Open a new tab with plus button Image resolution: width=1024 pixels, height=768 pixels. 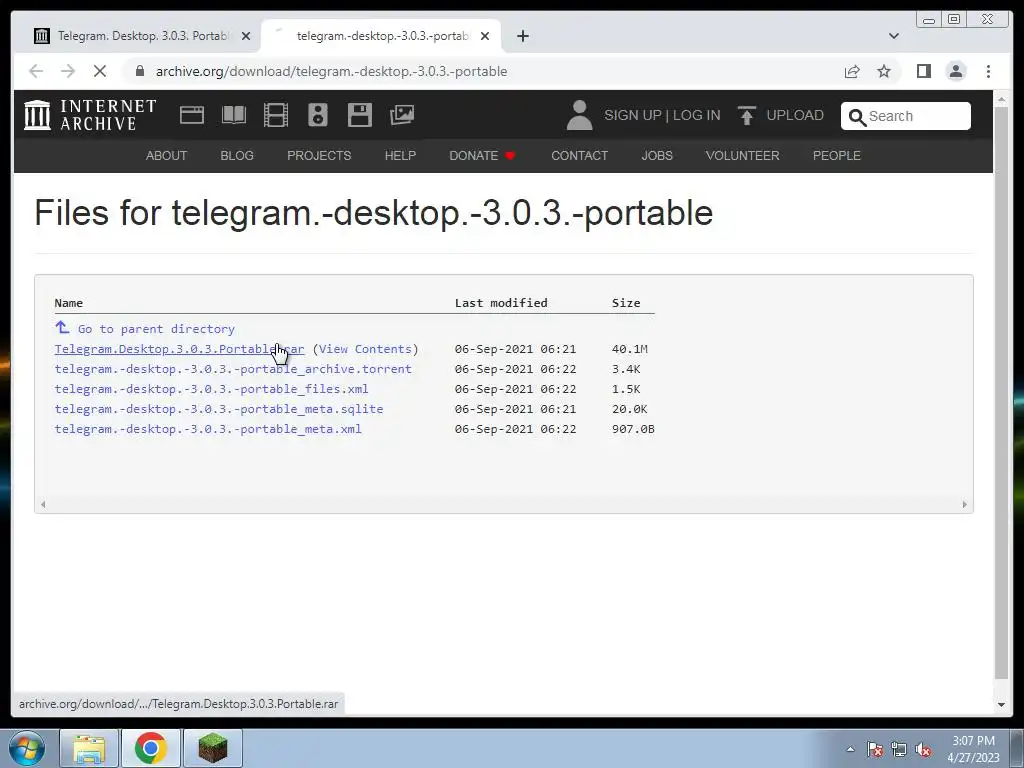[x=522, y=36]
